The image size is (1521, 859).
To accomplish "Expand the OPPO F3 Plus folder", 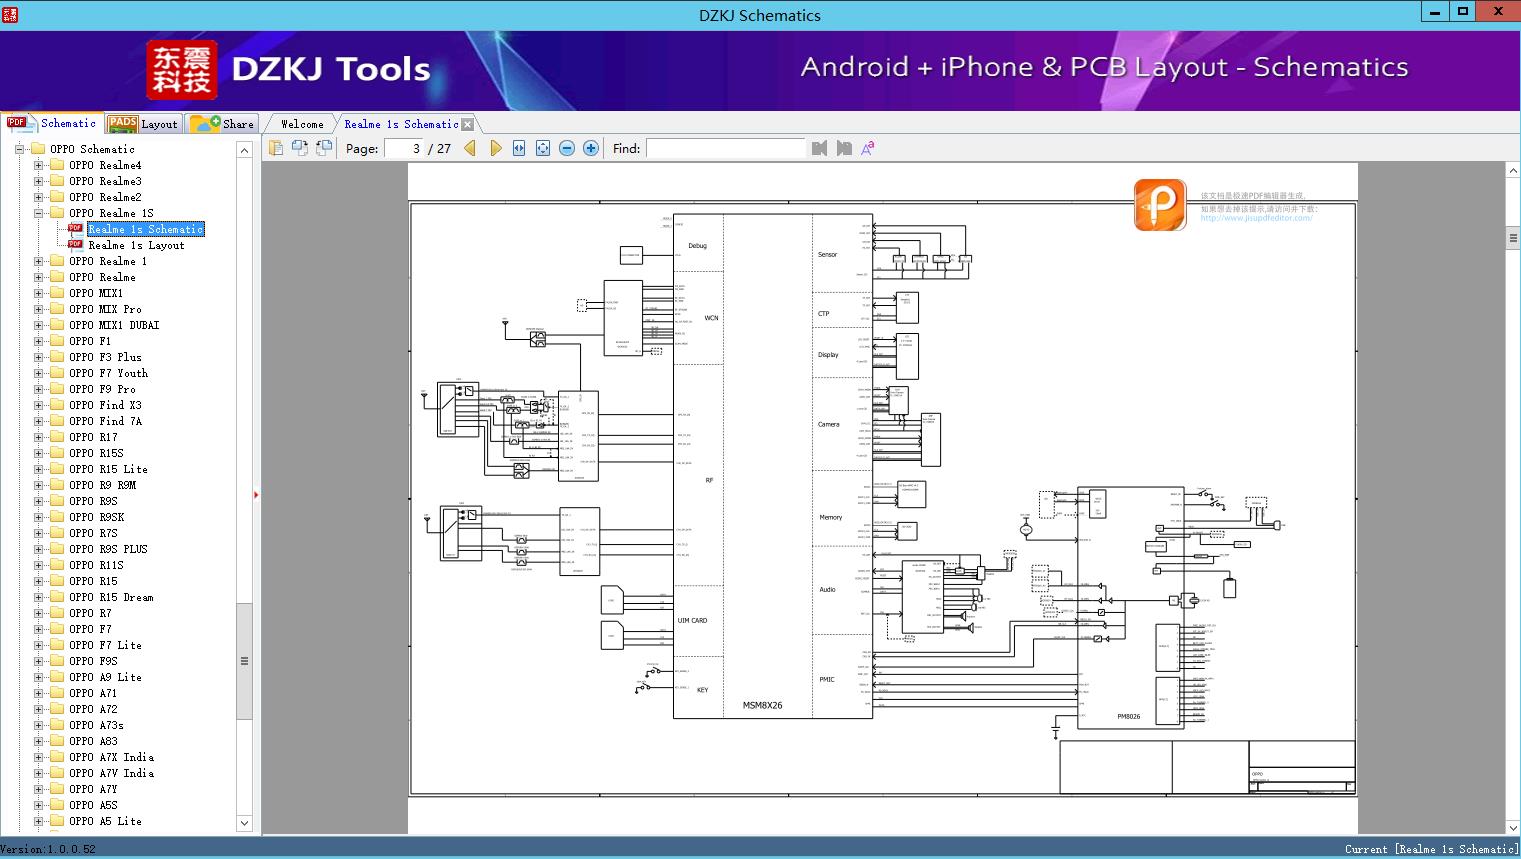I will 38,357.
